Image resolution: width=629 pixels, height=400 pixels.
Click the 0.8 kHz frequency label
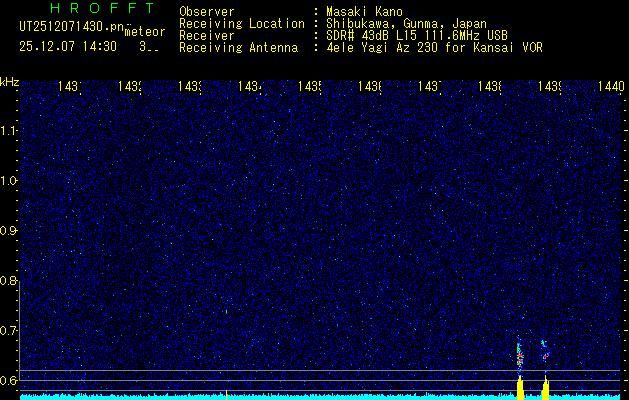[8, 281]
